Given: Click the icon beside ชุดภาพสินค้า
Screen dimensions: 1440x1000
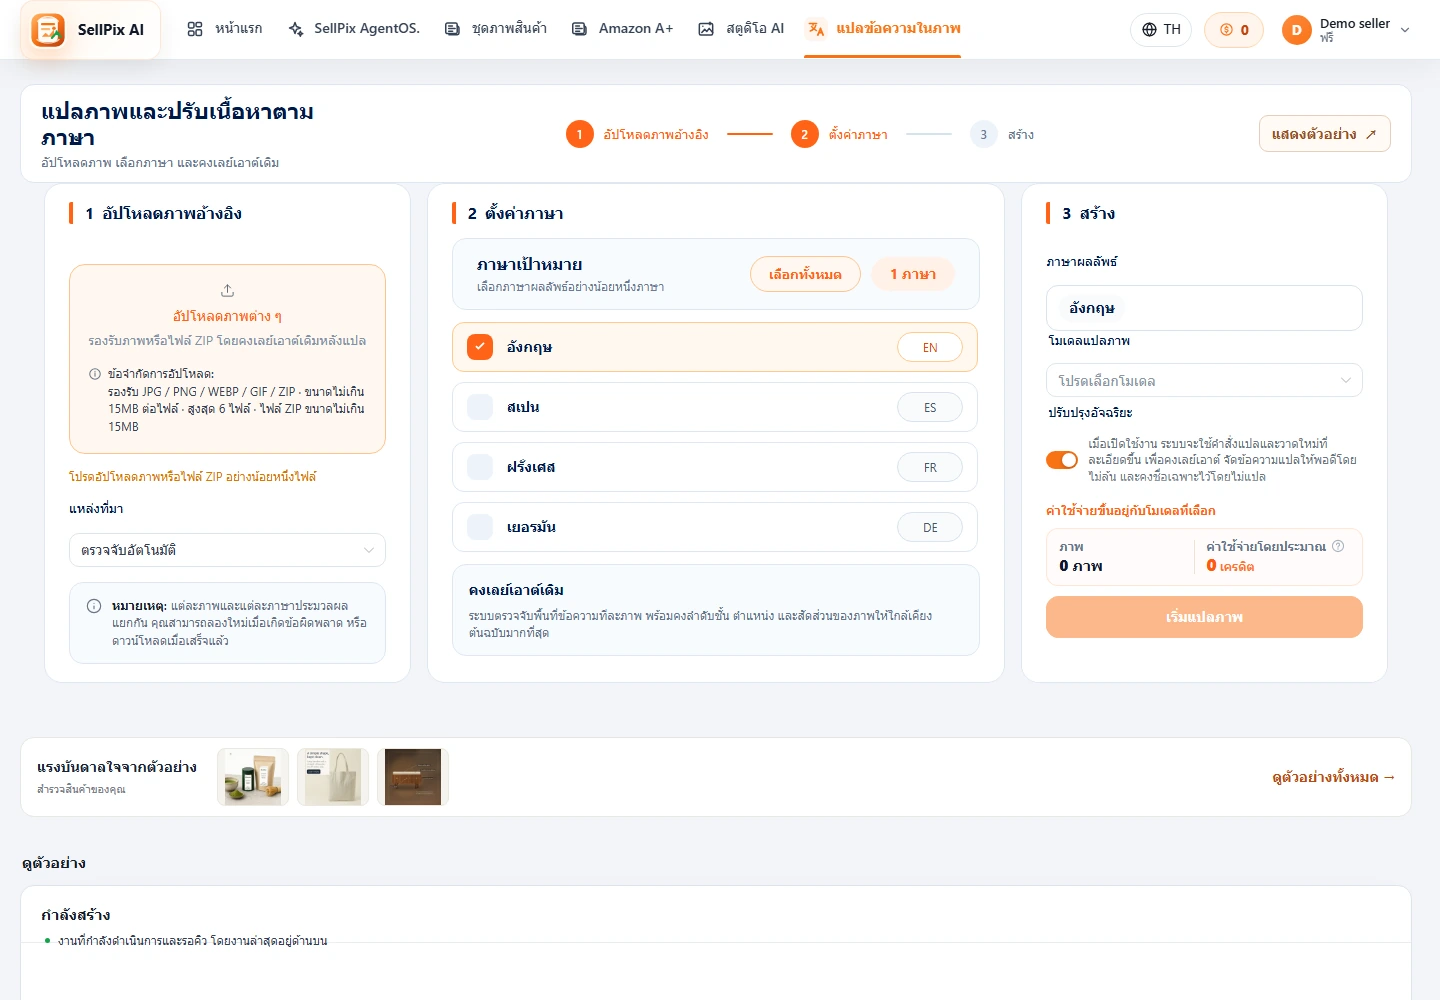Looking at the screenshot, I should coord(453,29).
